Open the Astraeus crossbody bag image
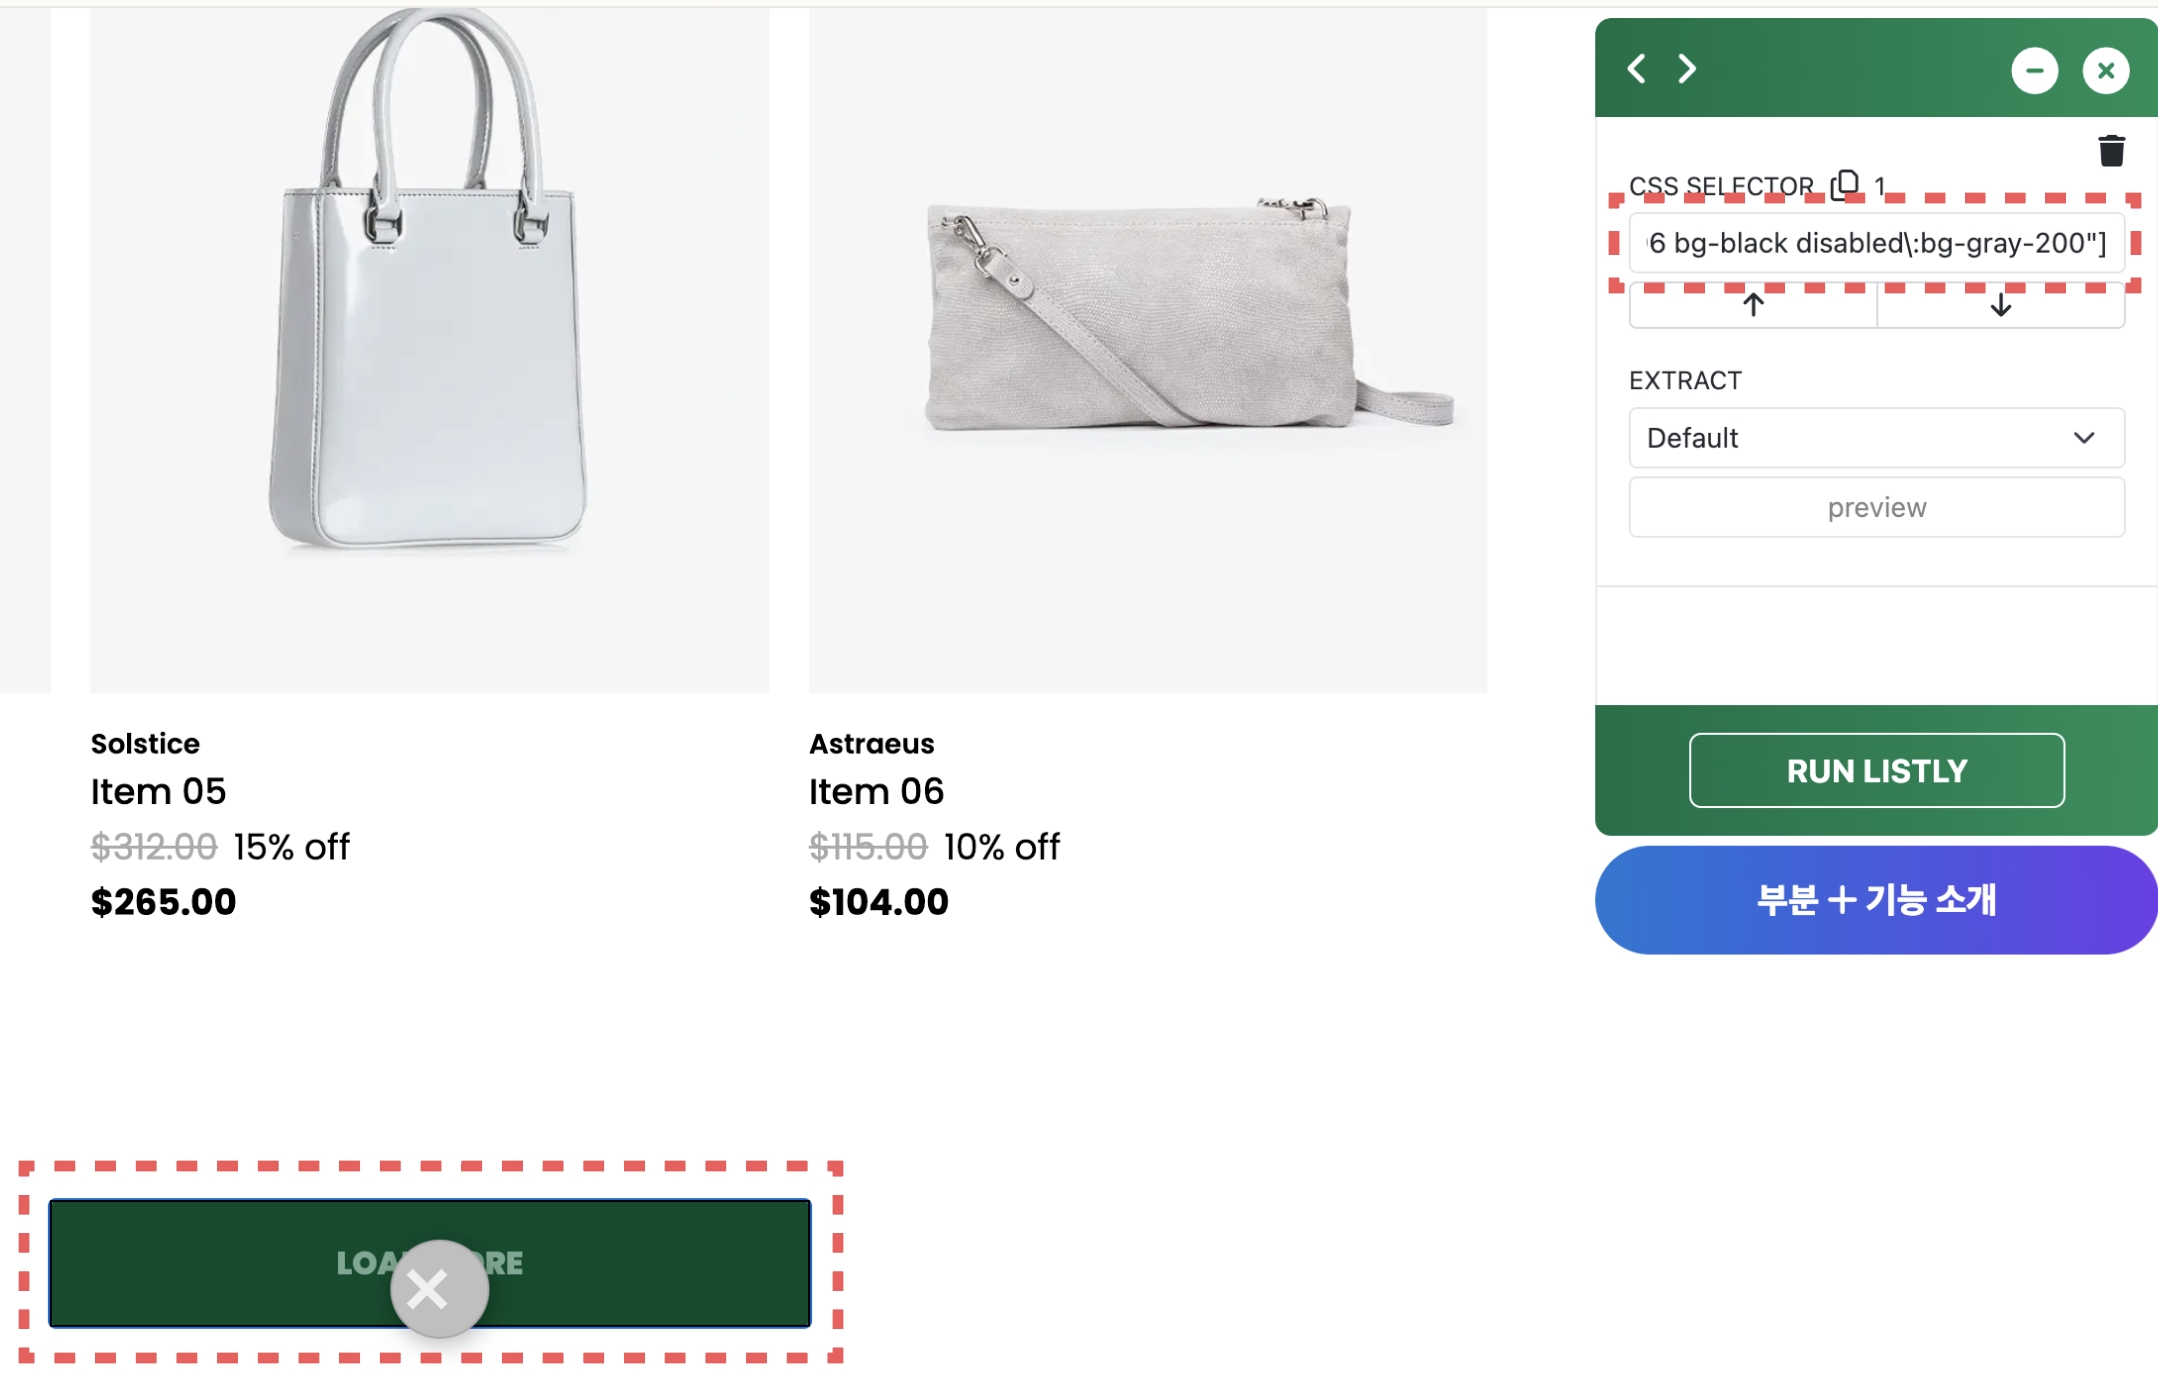The height and width of the screenshot is (1390, 2158). [1148, 350]
